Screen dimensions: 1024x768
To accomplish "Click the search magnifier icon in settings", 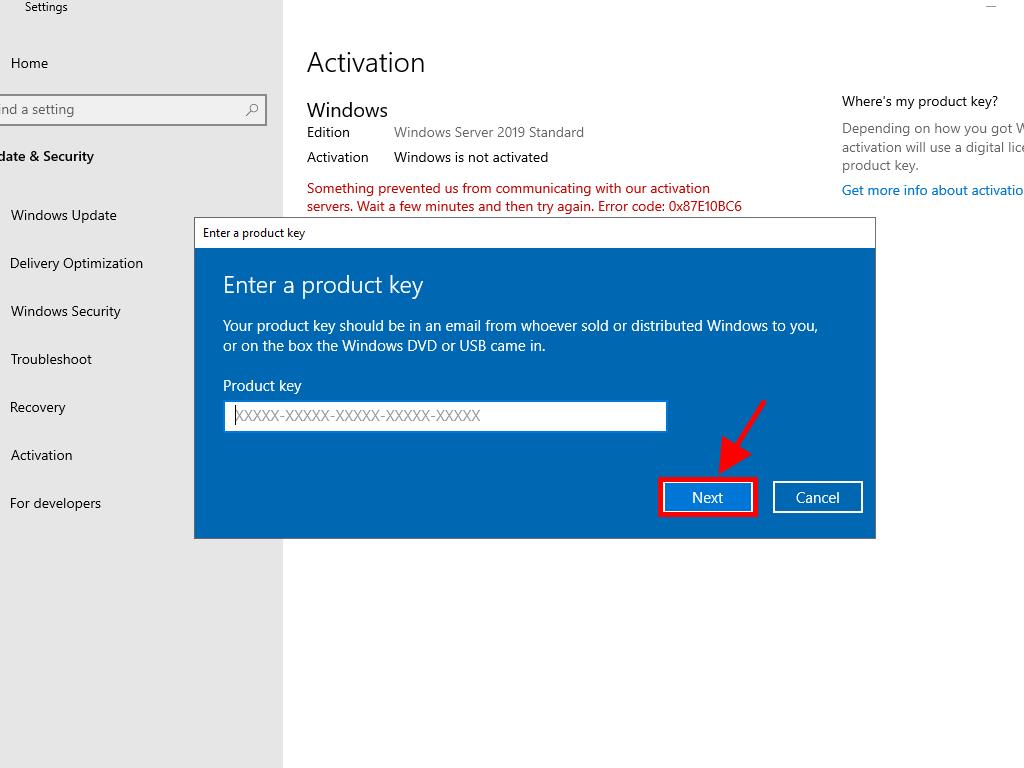I will [x=252, y=110].
